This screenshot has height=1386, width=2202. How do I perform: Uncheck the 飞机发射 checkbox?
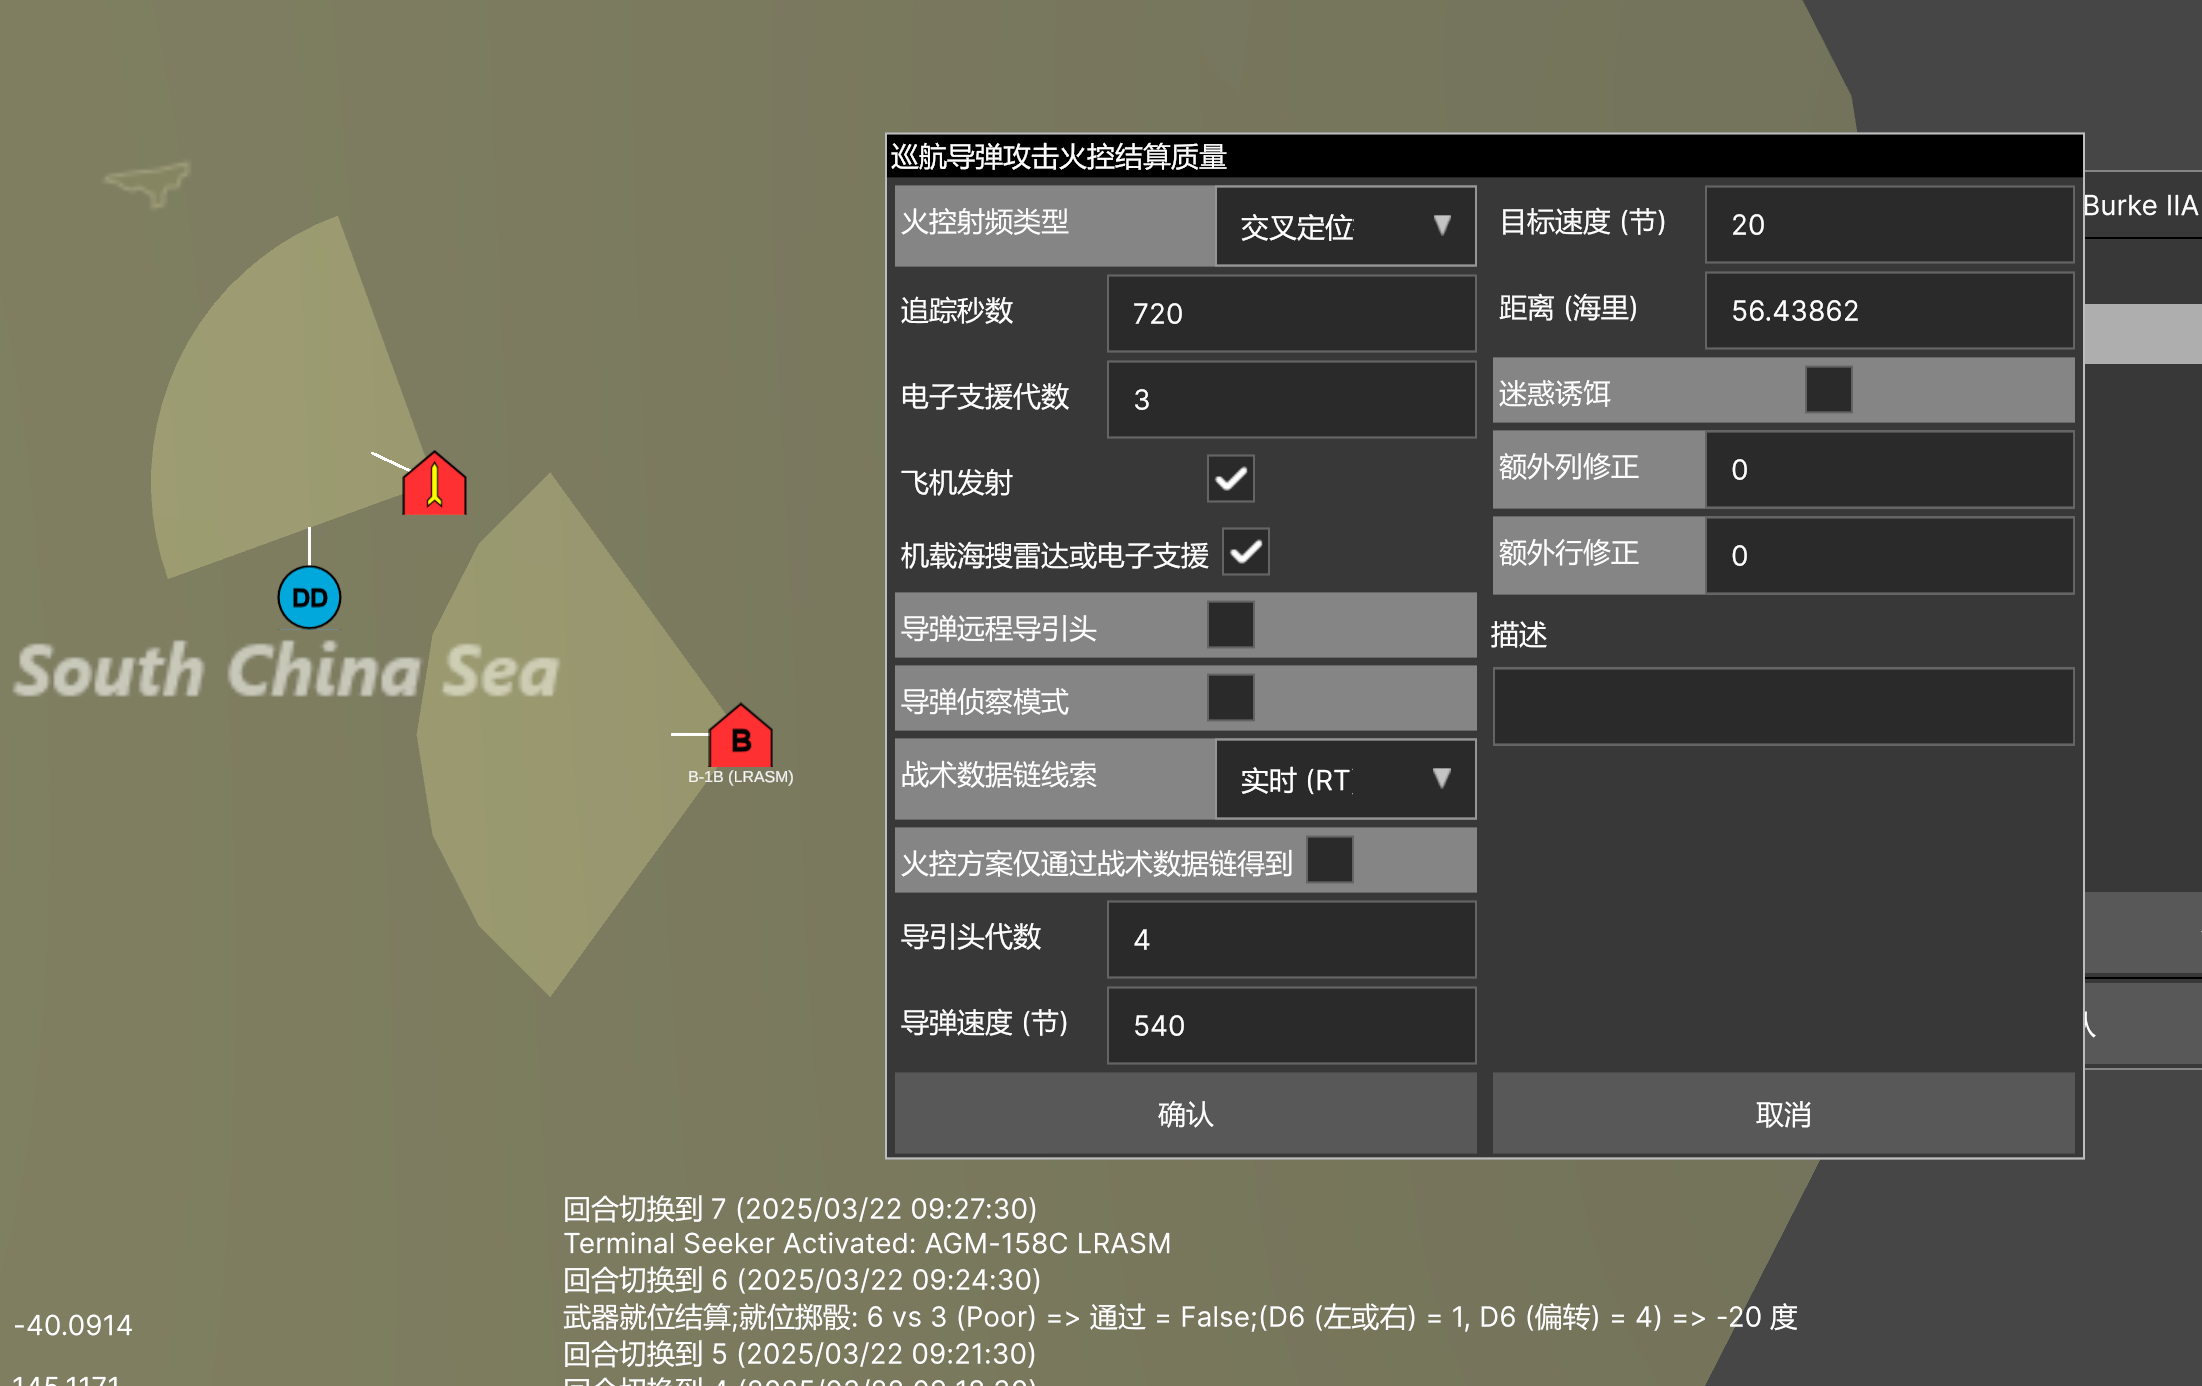(1230, 479)
